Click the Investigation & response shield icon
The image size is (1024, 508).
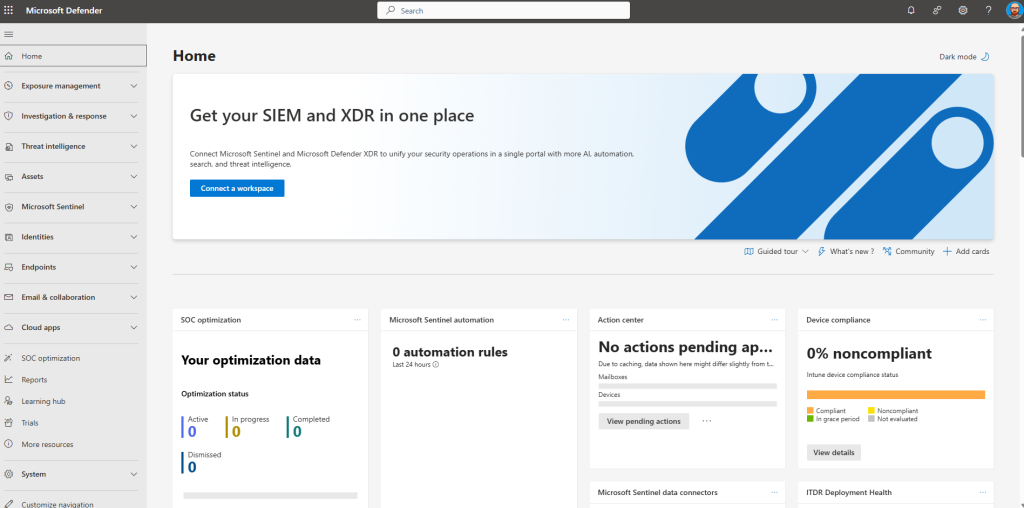[x=8, y=116]
